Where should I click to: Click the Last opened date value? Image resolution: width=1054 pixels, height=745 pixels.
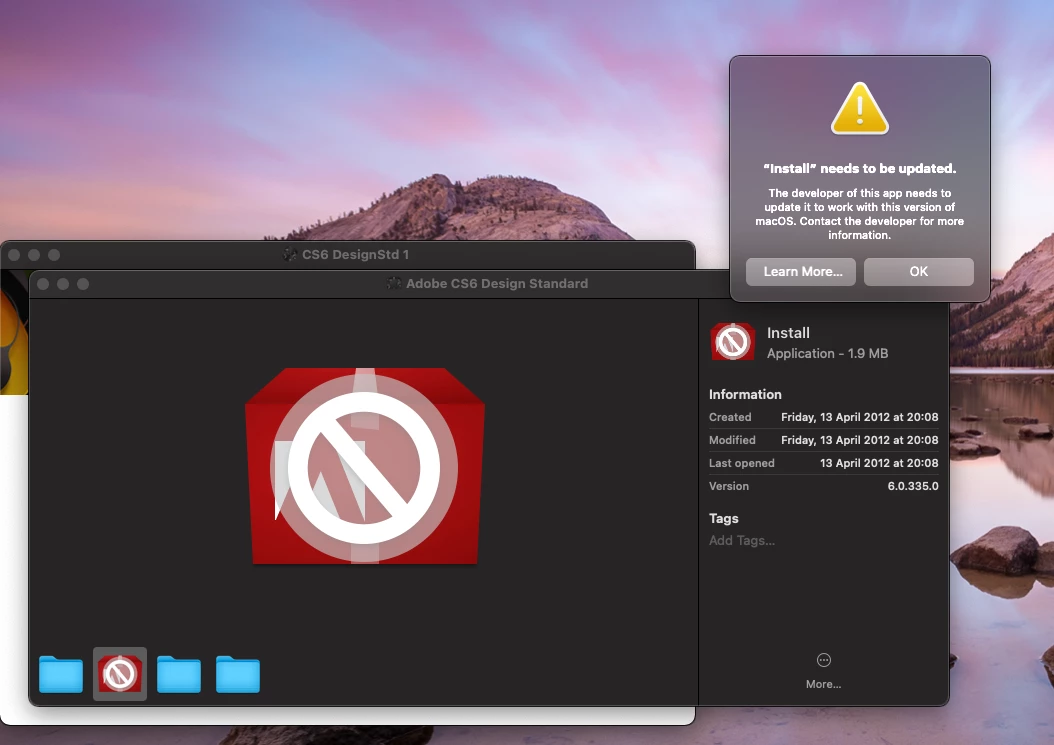click(879, 463)
